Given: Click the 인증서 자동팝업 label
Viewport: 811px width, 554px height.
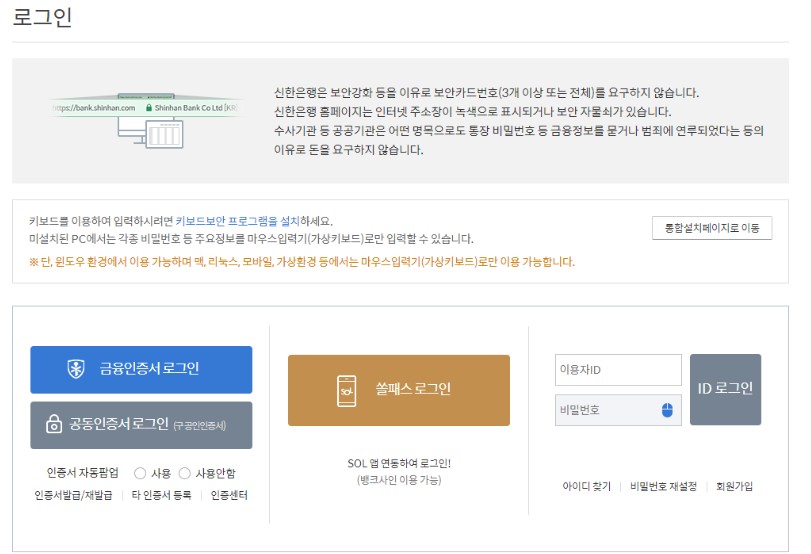Looking at the screenshot, I should (x=83, y=473).
